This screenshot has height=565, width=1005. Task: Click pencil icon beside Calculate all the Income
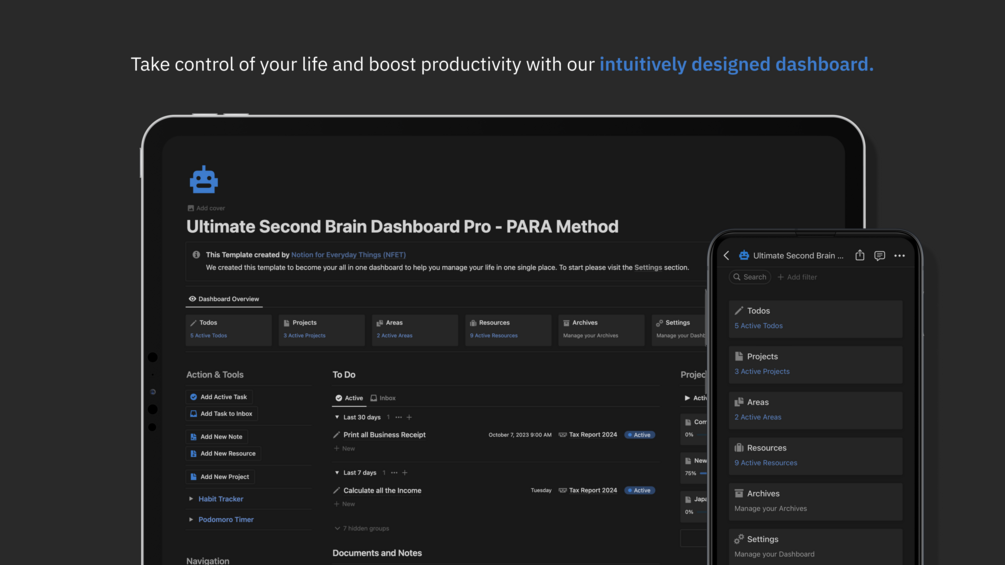pos(336,491)
